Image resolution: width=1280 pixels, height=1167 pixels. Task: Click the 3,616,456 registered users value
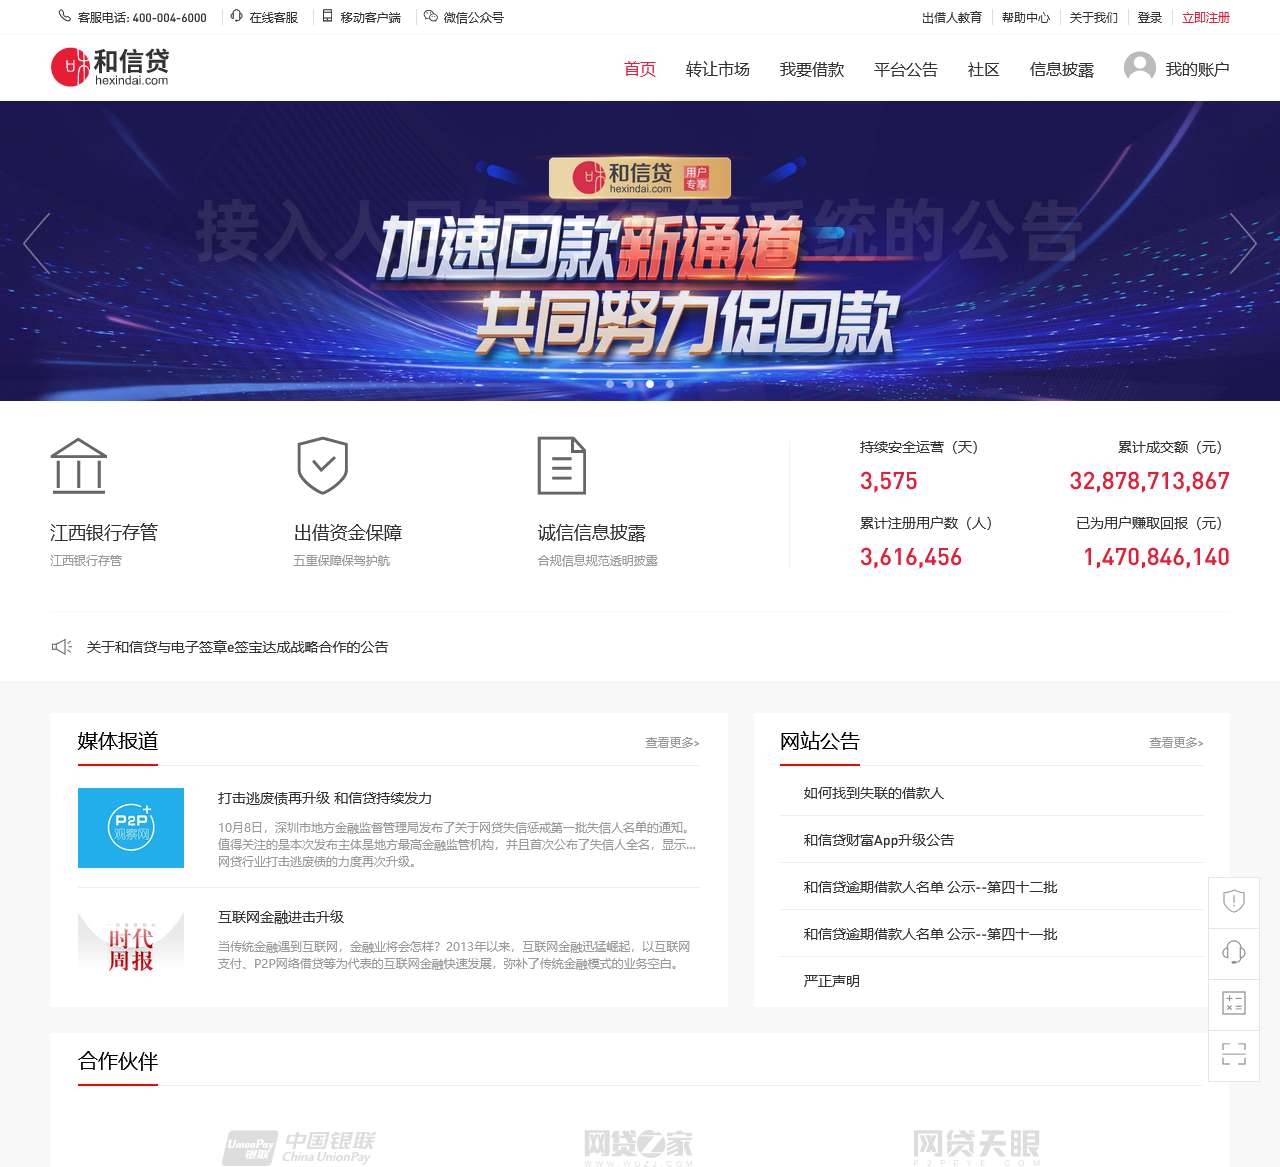[x=911, y=557]
